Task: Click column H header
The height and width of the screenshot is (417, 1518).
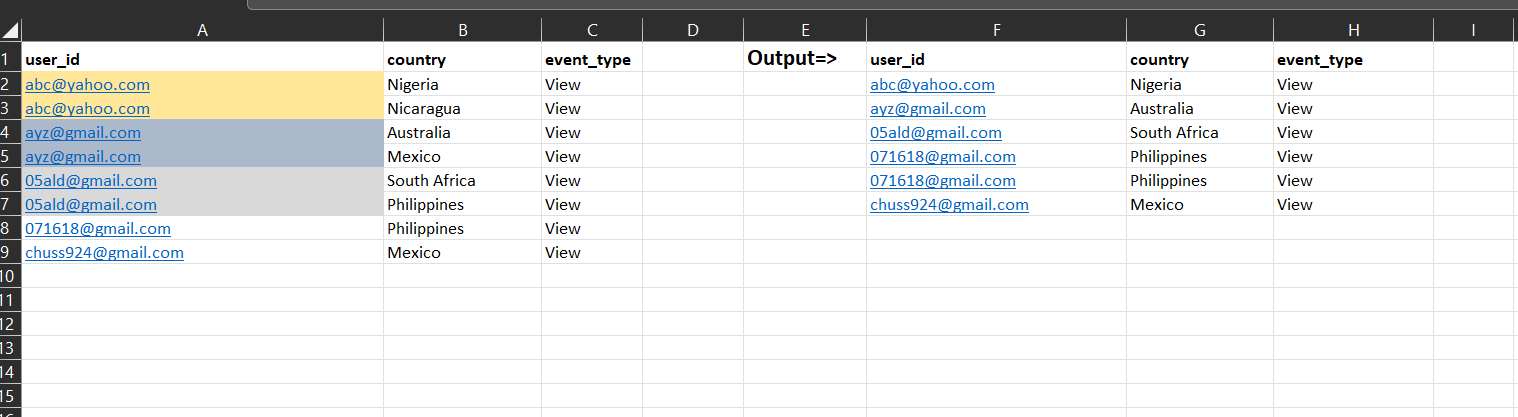Action: click(1353, 30)
